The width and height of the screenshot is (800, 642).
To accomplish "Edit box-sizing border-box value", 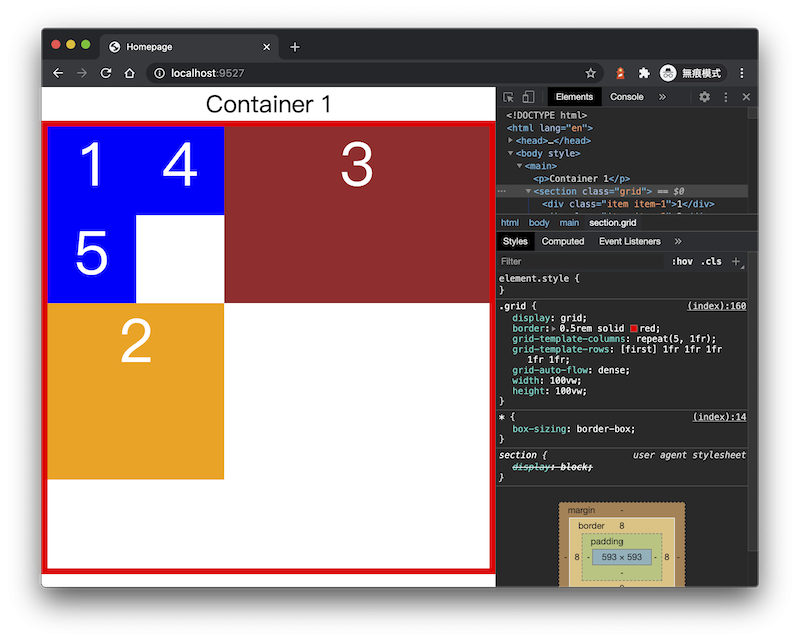I will tap(604, 429).
